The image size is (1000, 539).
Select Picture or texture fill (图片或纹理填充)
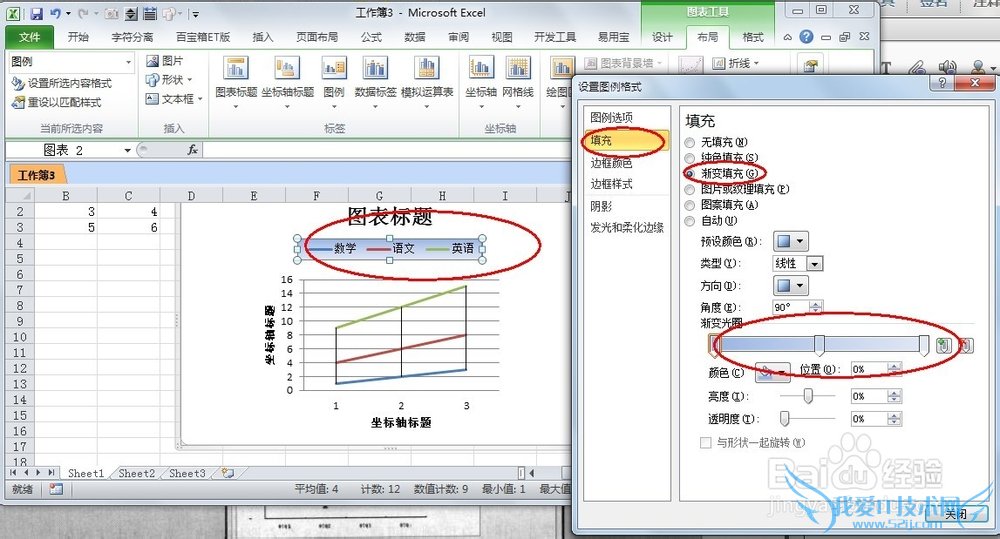coord(689,189)
